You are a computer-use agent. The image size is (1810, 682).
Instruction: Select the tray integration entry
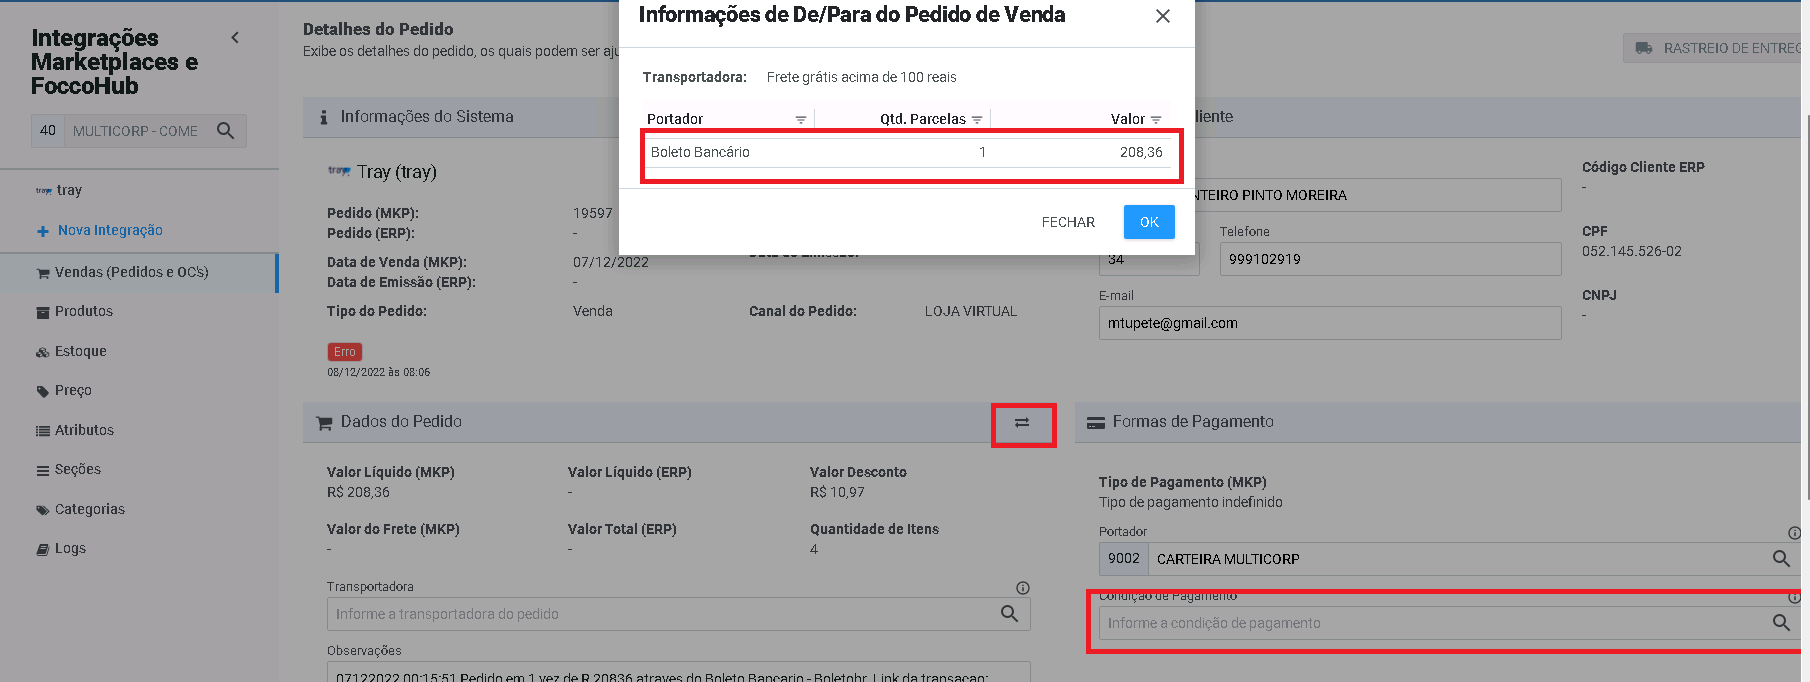pyautogui.click(x=59, y=190)
